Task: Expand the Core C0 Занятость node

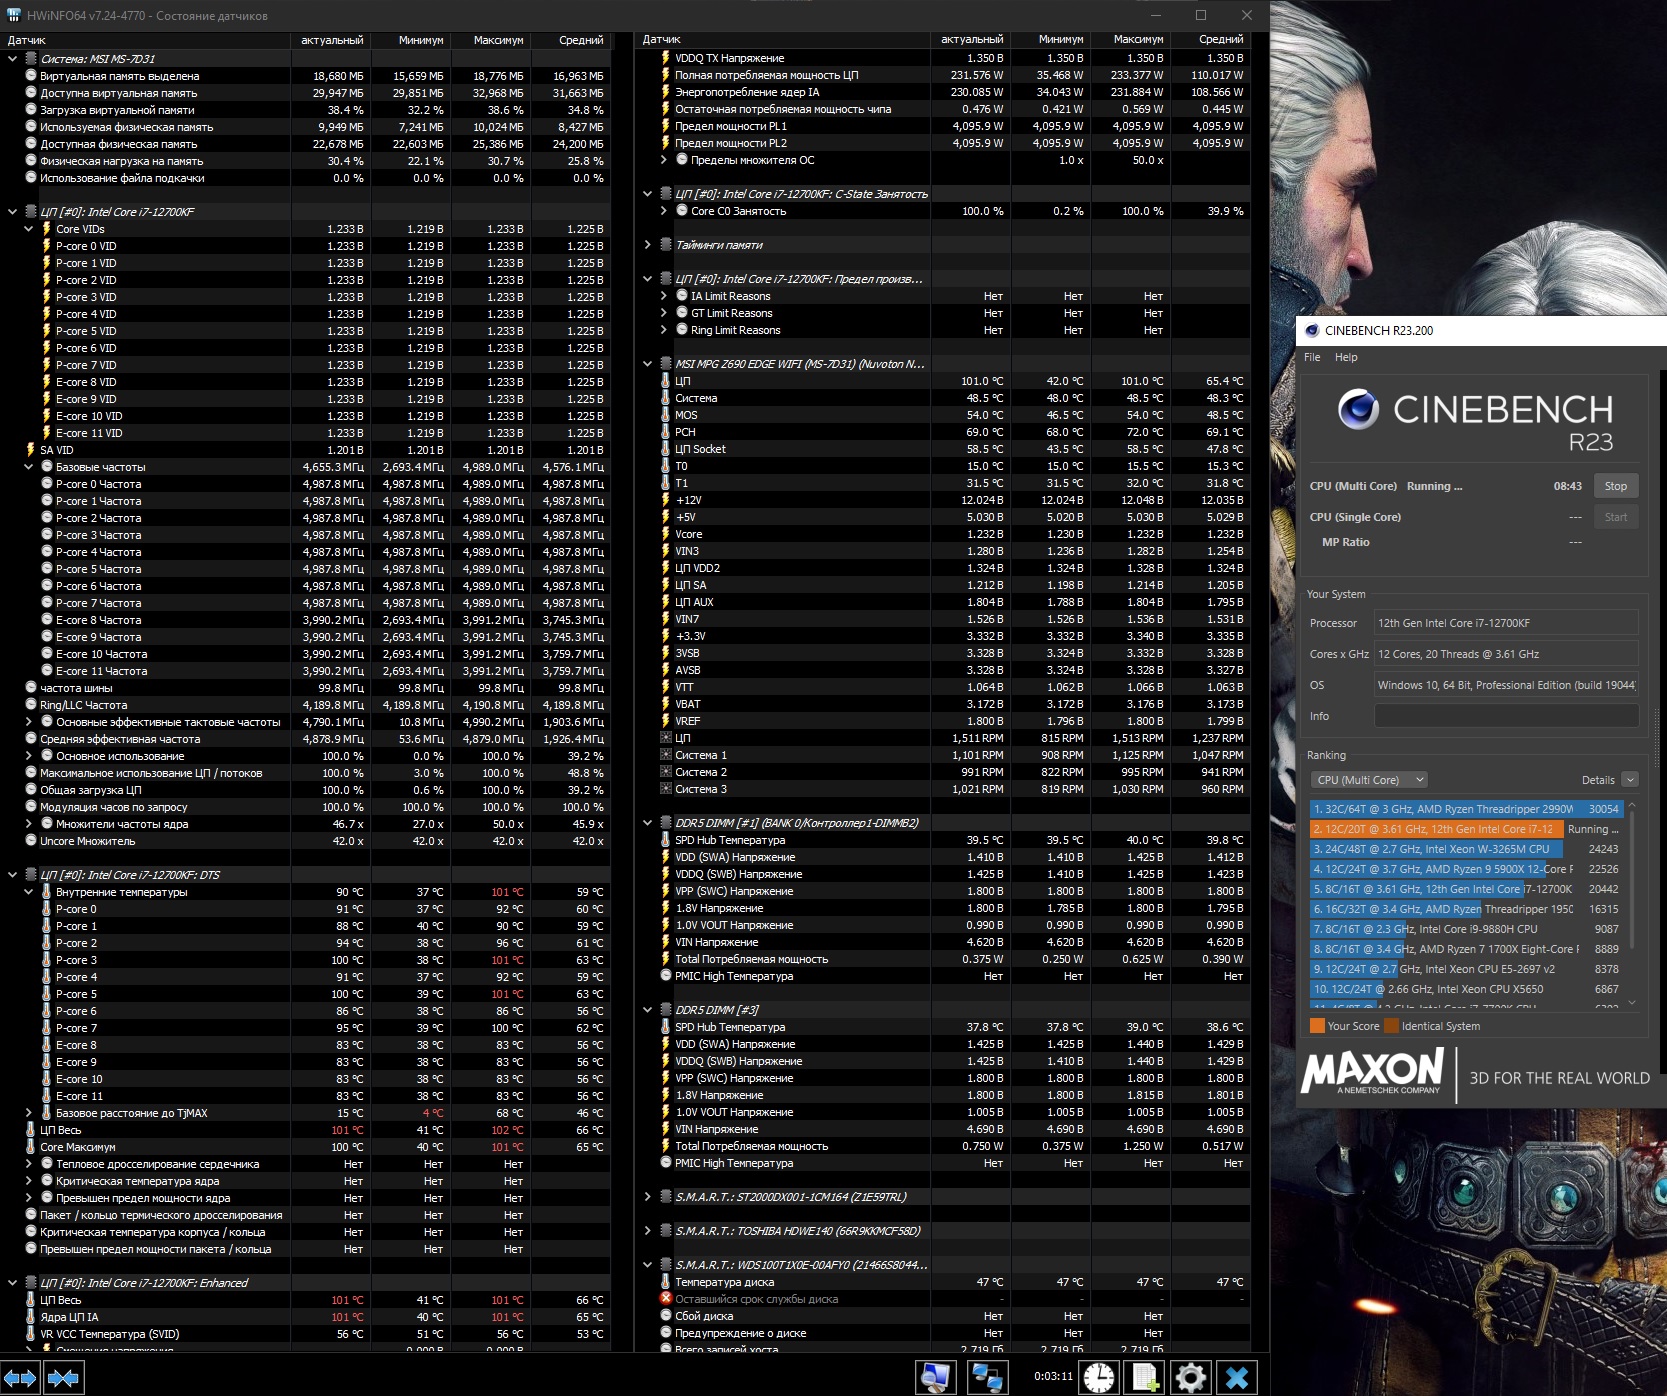Action: tap(664, 211)
